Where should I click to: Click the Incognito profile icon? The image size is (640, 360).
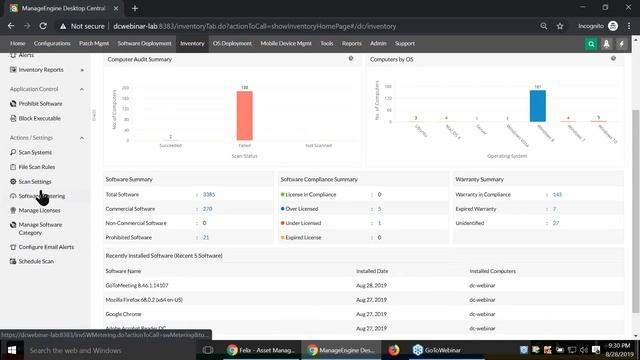(613, 26)
